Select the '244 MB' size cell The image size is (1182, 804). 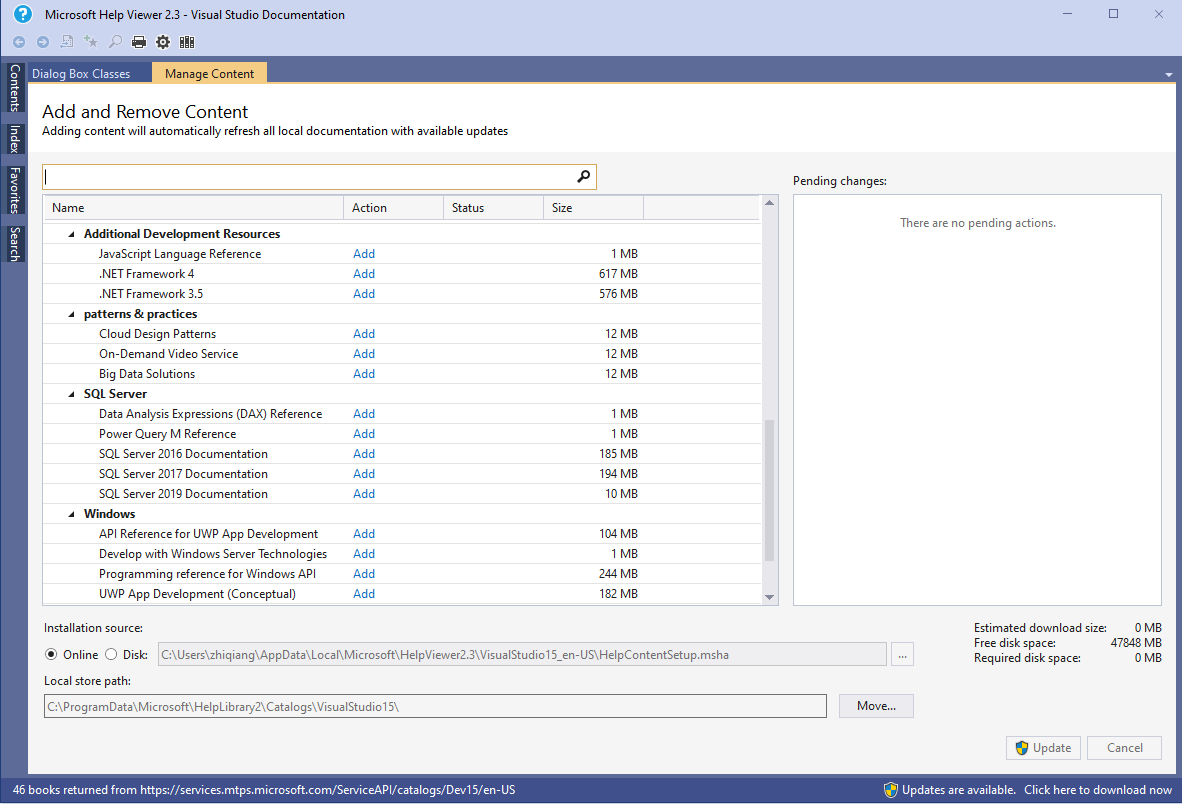coord(618,573)
